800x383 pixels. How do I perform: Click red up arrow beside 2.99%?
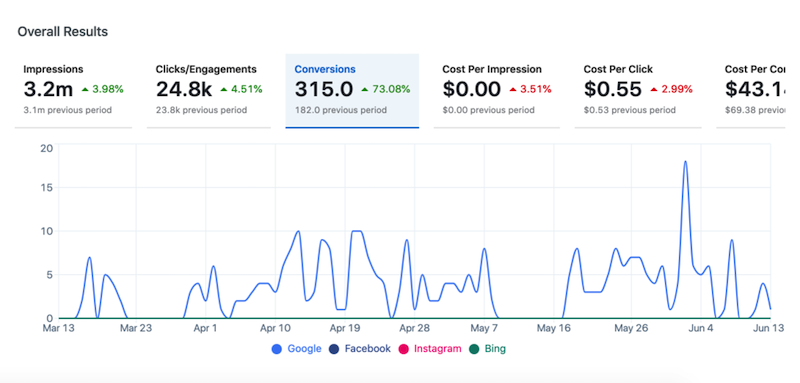click(654, 90)
